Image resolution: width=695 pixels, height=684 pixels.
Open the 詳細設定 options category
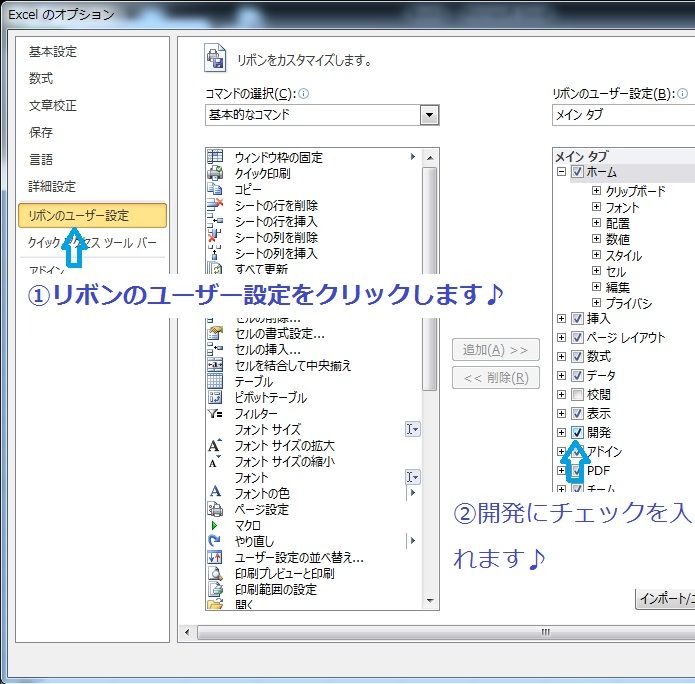pyautogui.click(x=52, y=186)
